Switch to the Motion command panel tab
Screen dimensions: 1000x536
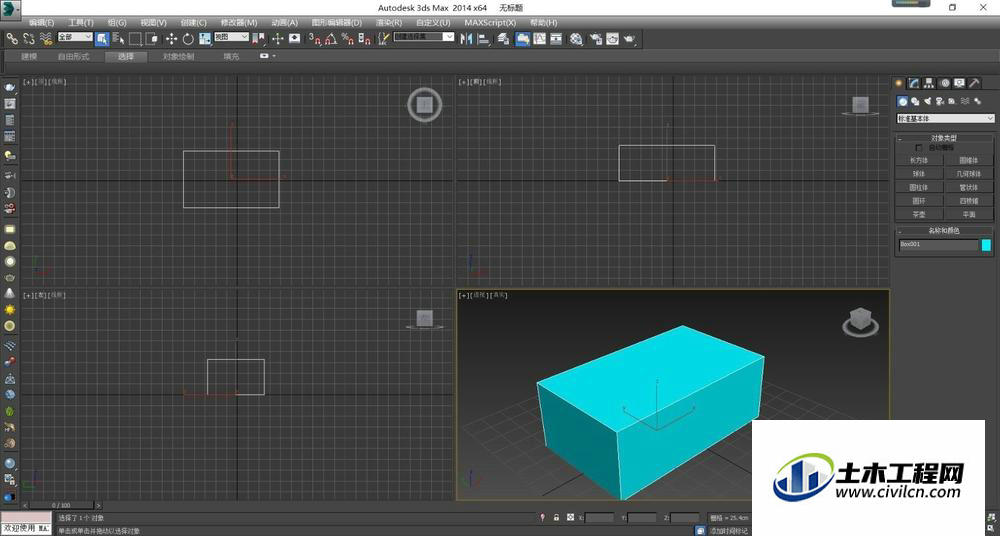click(945, 83)
